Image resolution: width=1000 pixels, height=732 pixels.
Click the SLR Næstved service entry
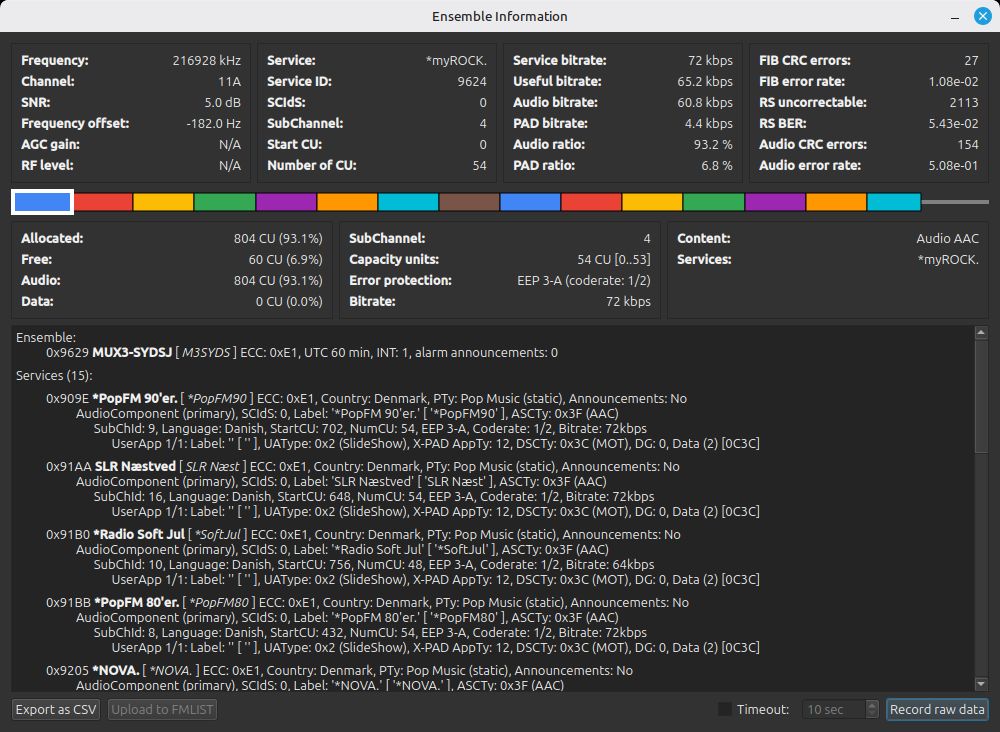(134, 466)
